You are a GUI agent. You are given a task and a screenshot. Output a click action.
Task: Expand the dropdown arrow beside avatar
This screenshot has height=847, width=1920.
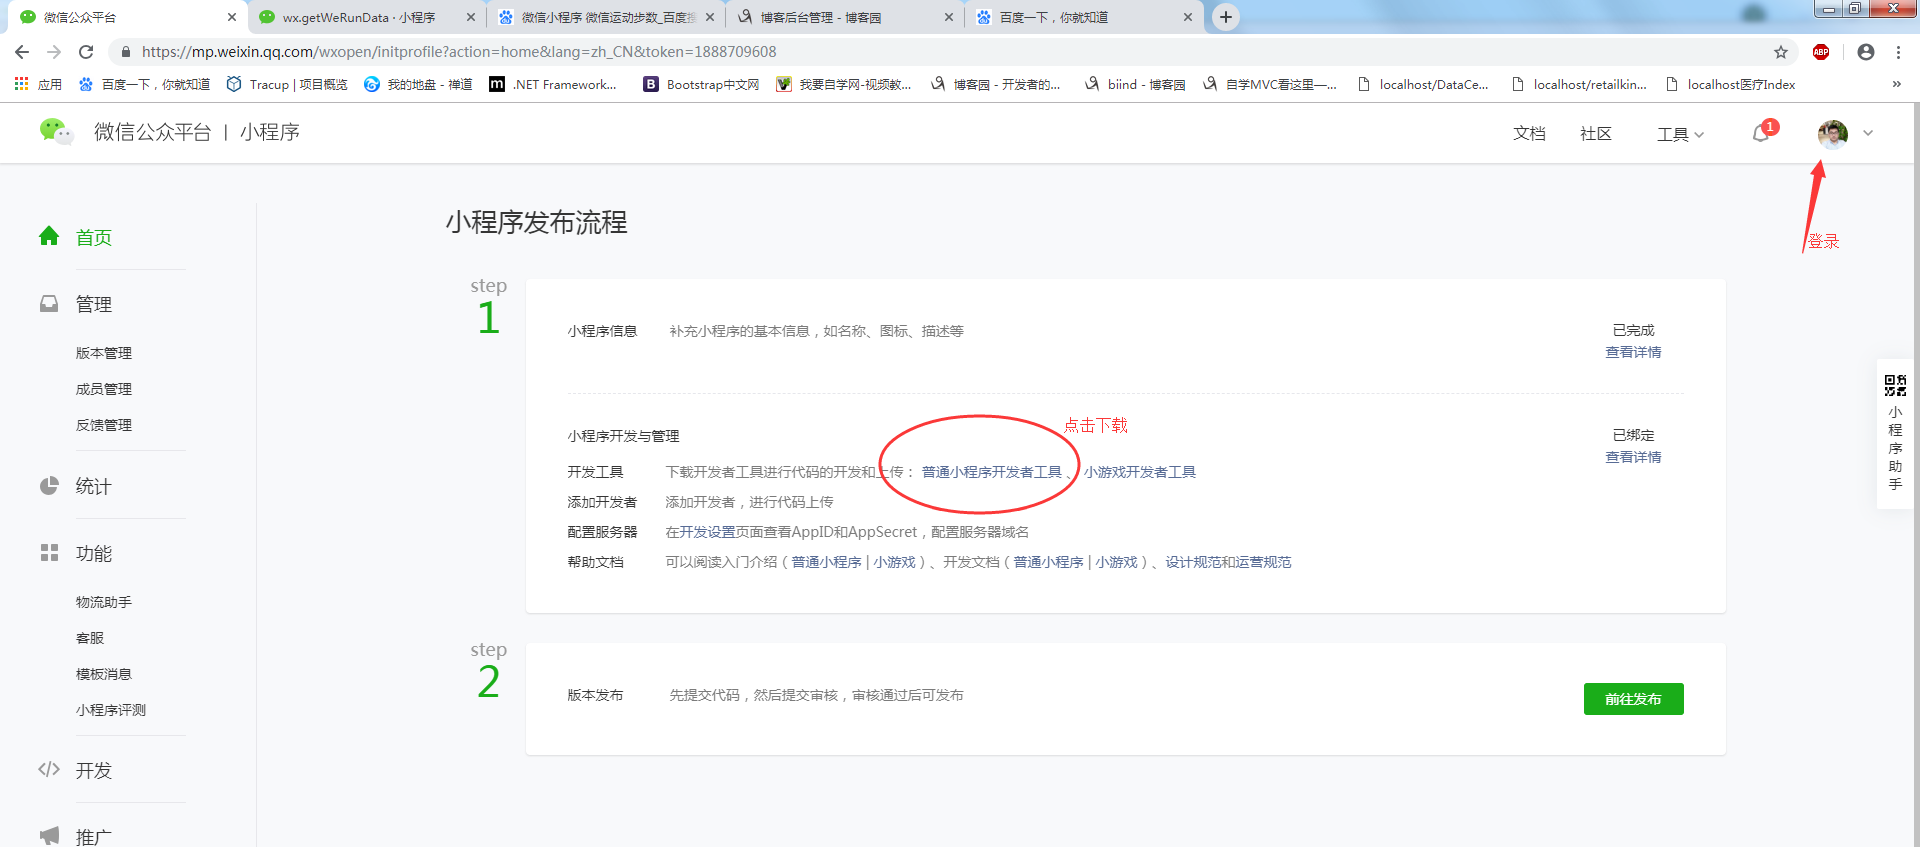click(1868, 133)
